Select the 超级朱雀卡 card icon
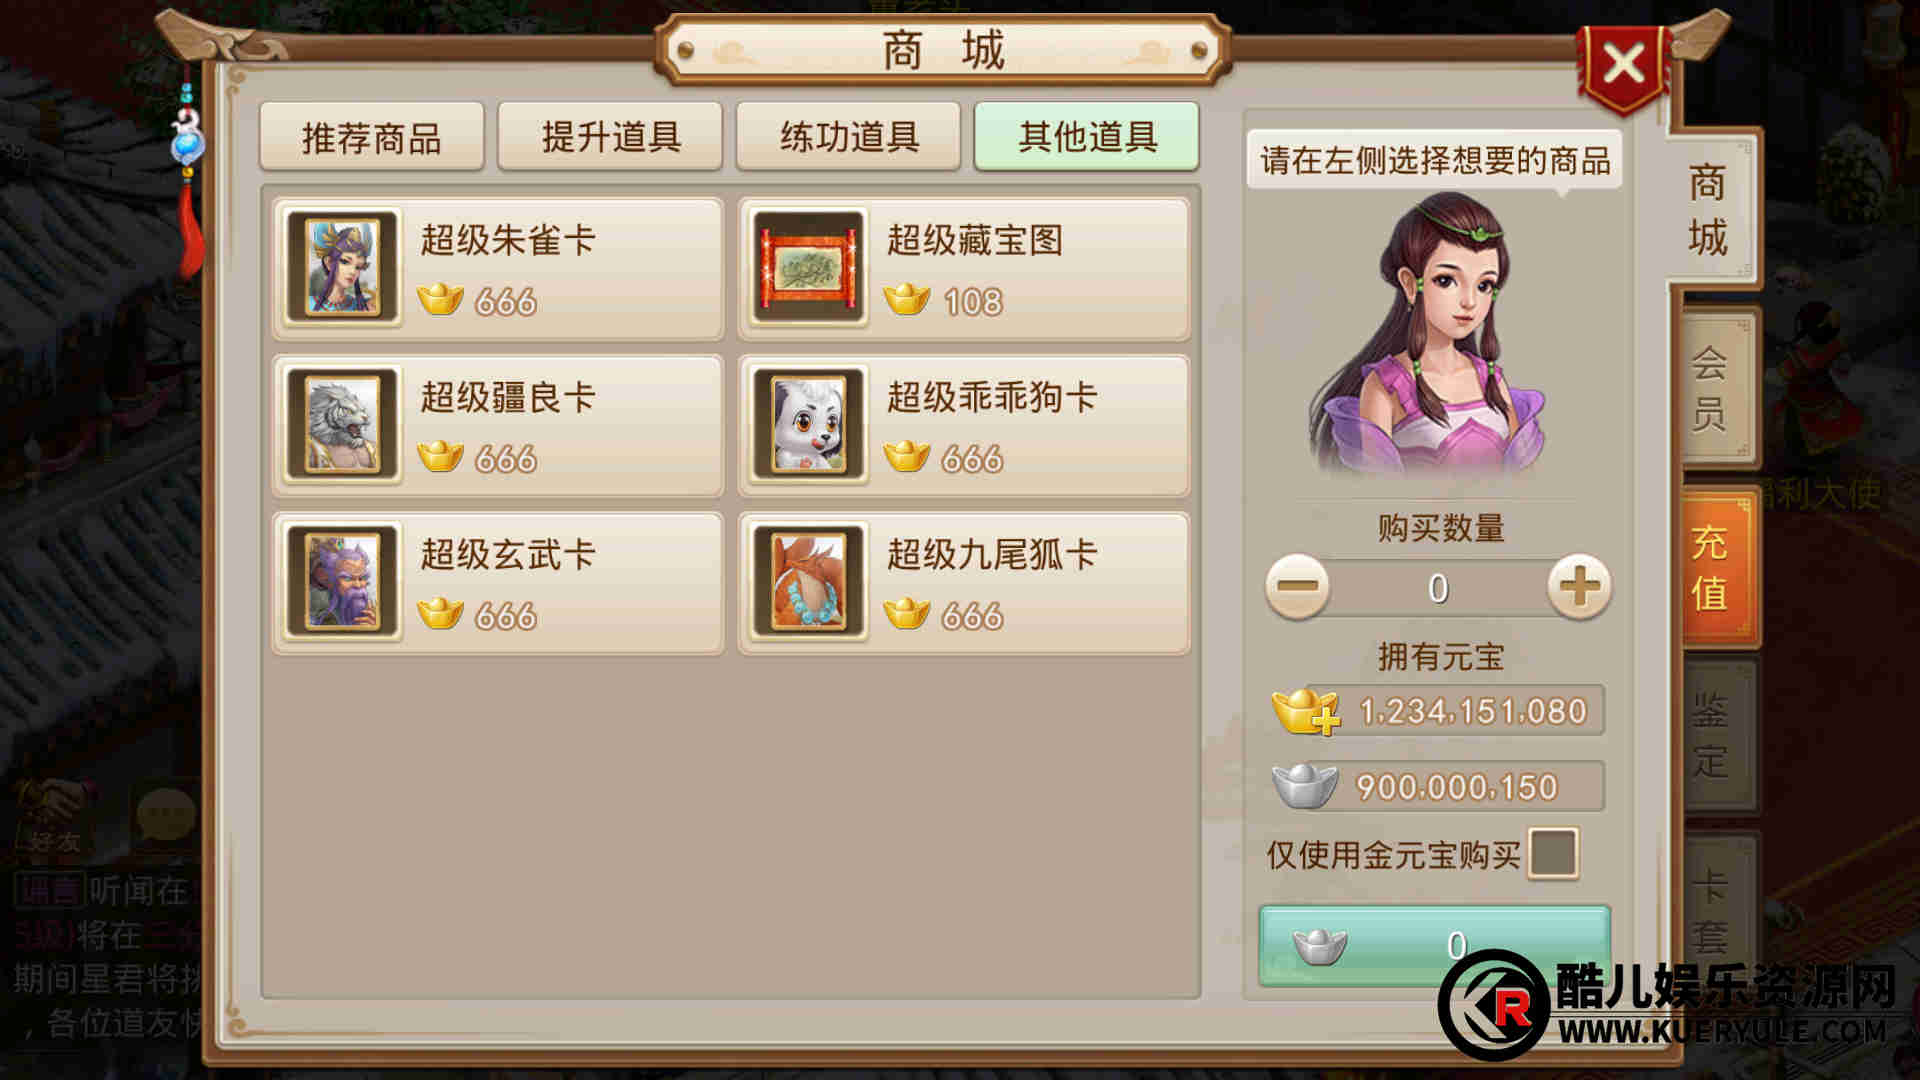 coord(341,268)
